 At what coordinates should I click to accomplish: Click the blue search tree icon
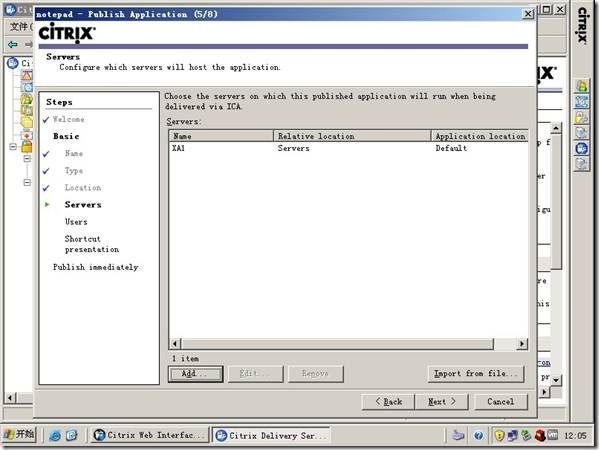(x=27, y=87)
